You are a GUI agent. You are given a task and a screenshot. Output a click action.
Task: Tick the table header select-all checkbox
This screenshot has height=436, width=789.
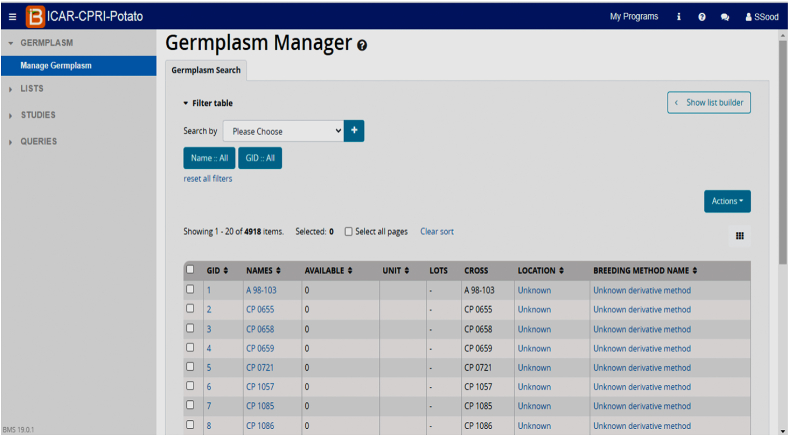190,270
